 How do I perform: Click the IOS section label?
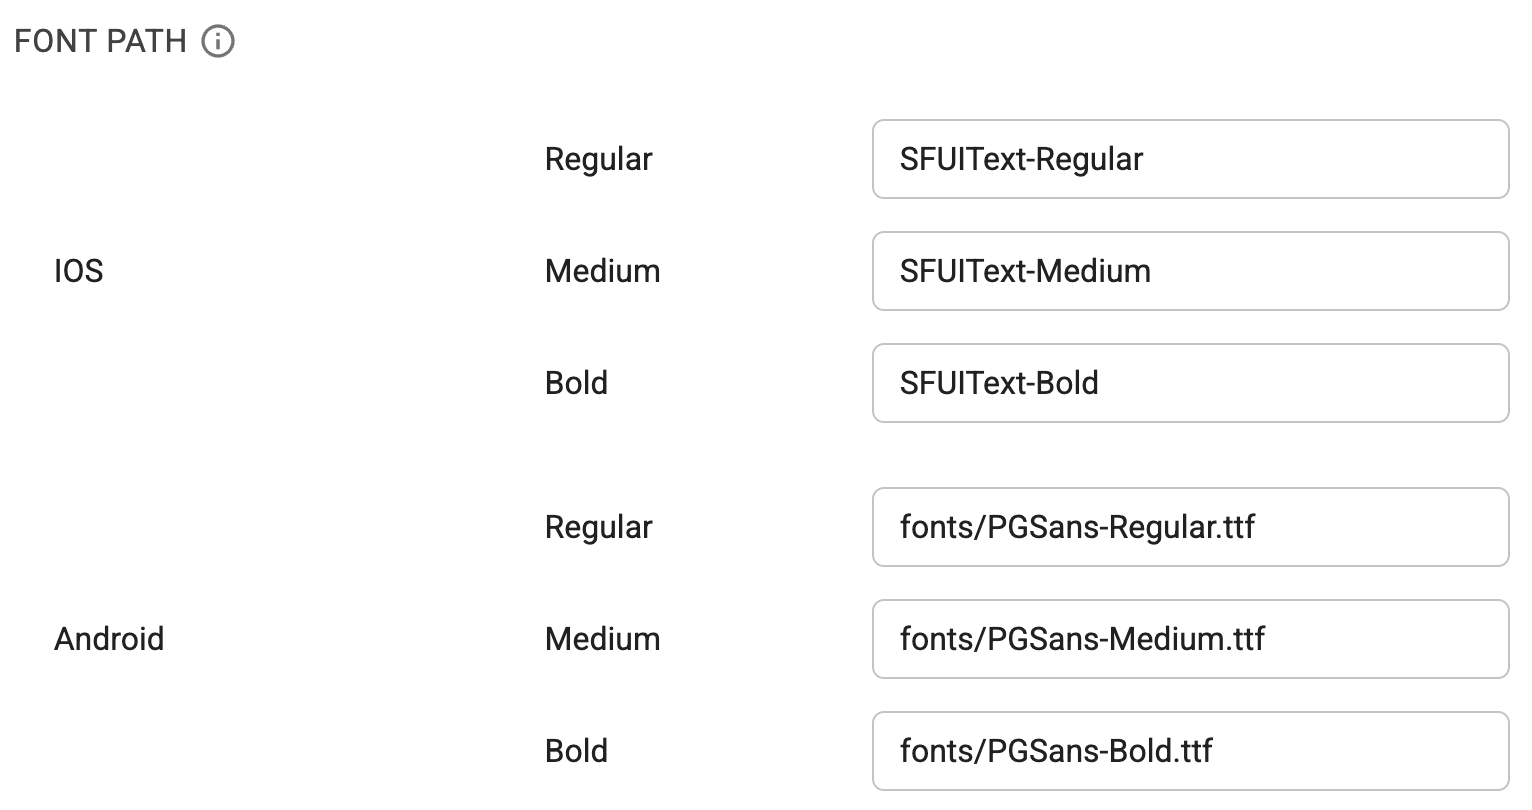[78, 271]
